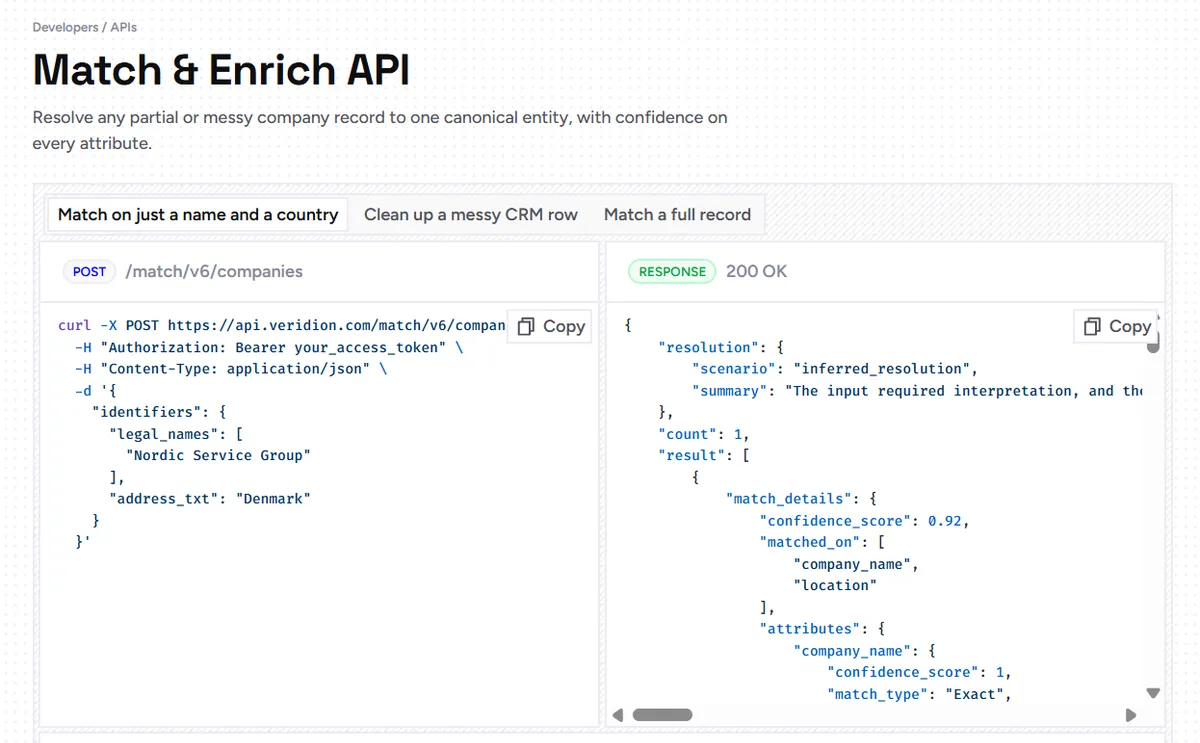1200x743 pixels.
Task: Click the response vertical scrollbar down arrow
Action: click(x=1152, y=692)
